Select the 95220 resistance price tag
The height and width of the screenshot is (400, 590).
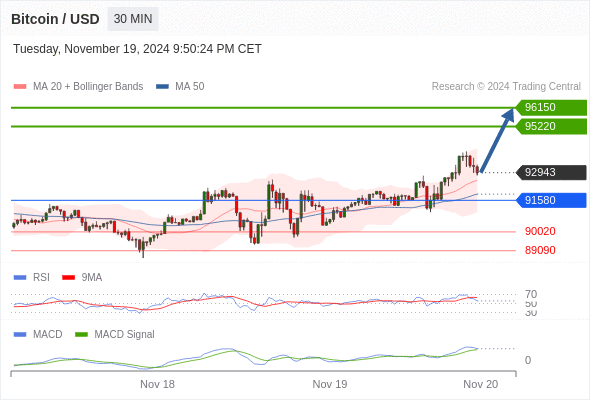pyautogui.click(x=551, y=126)
